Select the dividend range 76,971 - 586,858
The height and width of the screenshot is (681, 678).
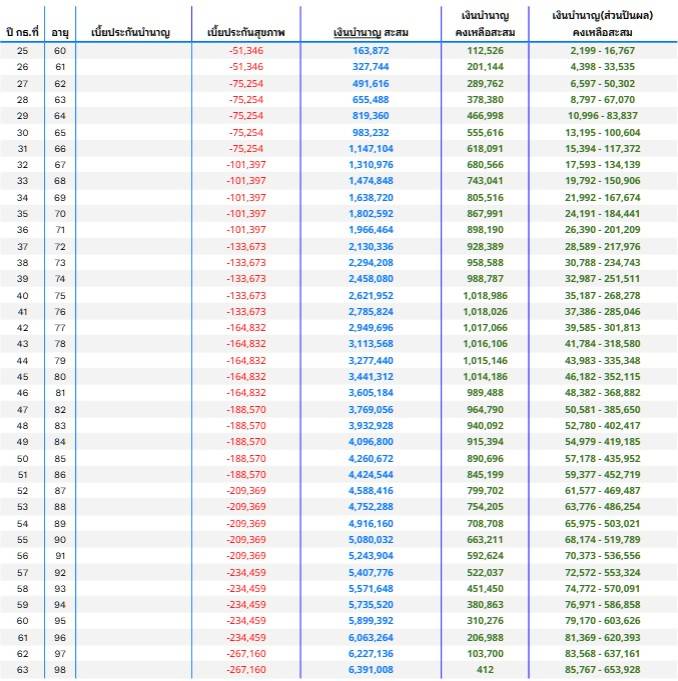point(602,606)
